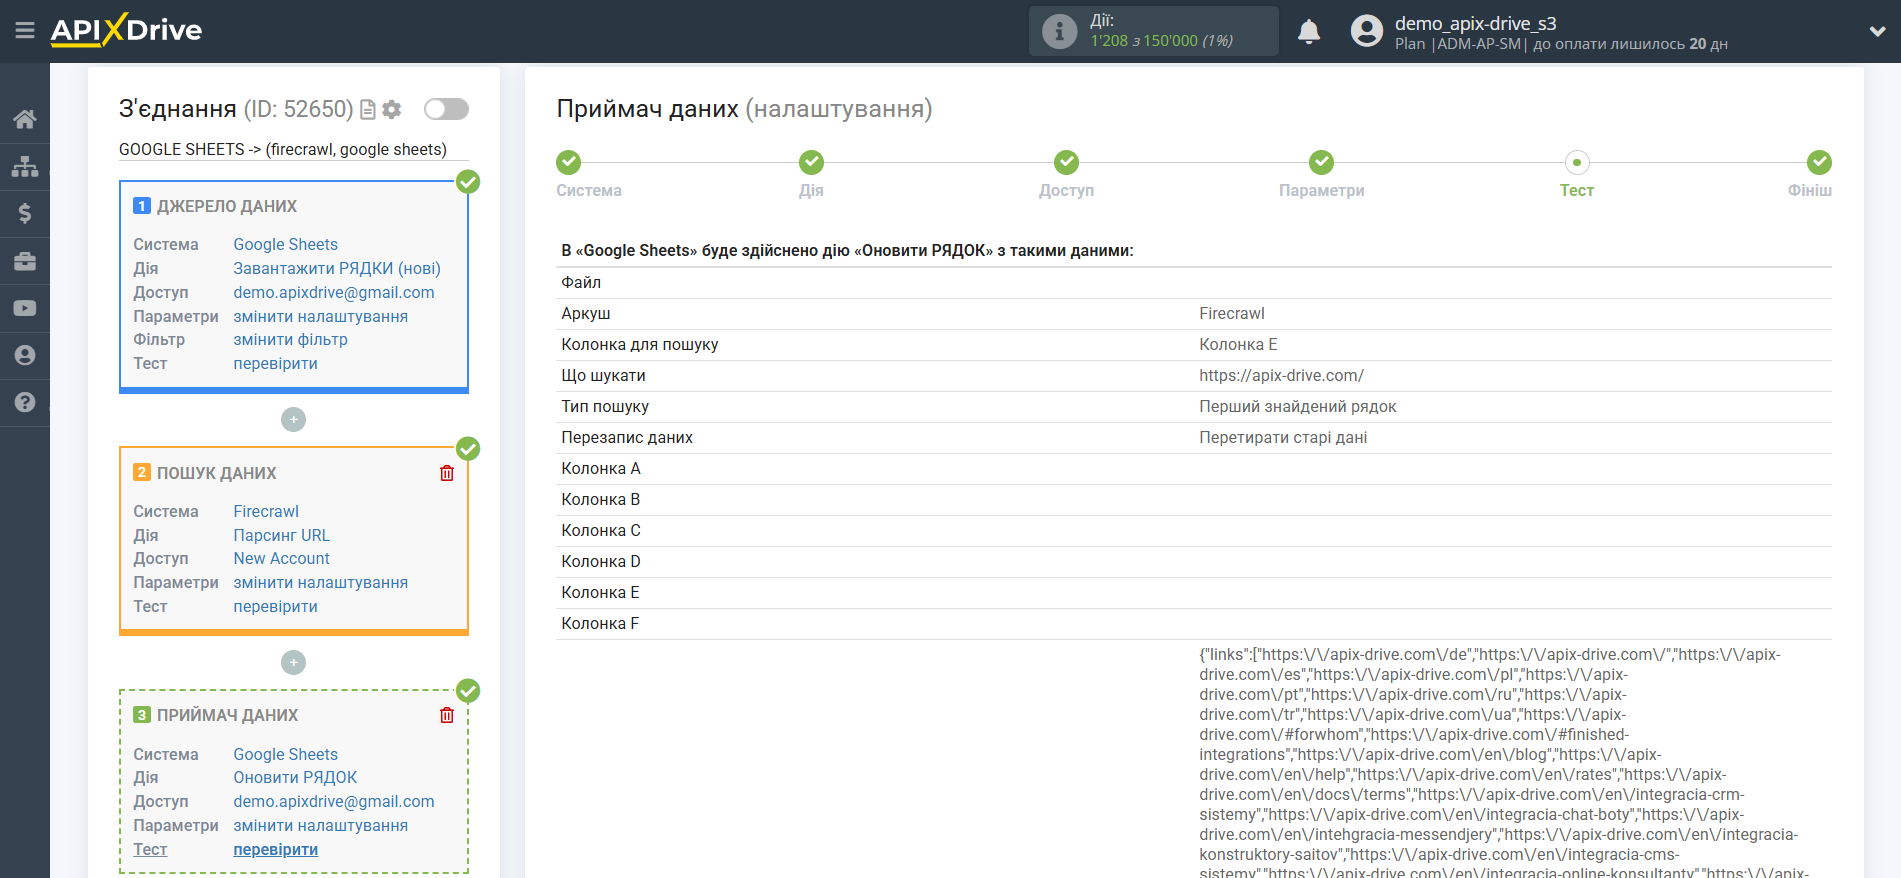Delete the ПРИЙМАЧ ДАНИХ block
This screenshot has height=878, width=1901.
pos(447,715)
